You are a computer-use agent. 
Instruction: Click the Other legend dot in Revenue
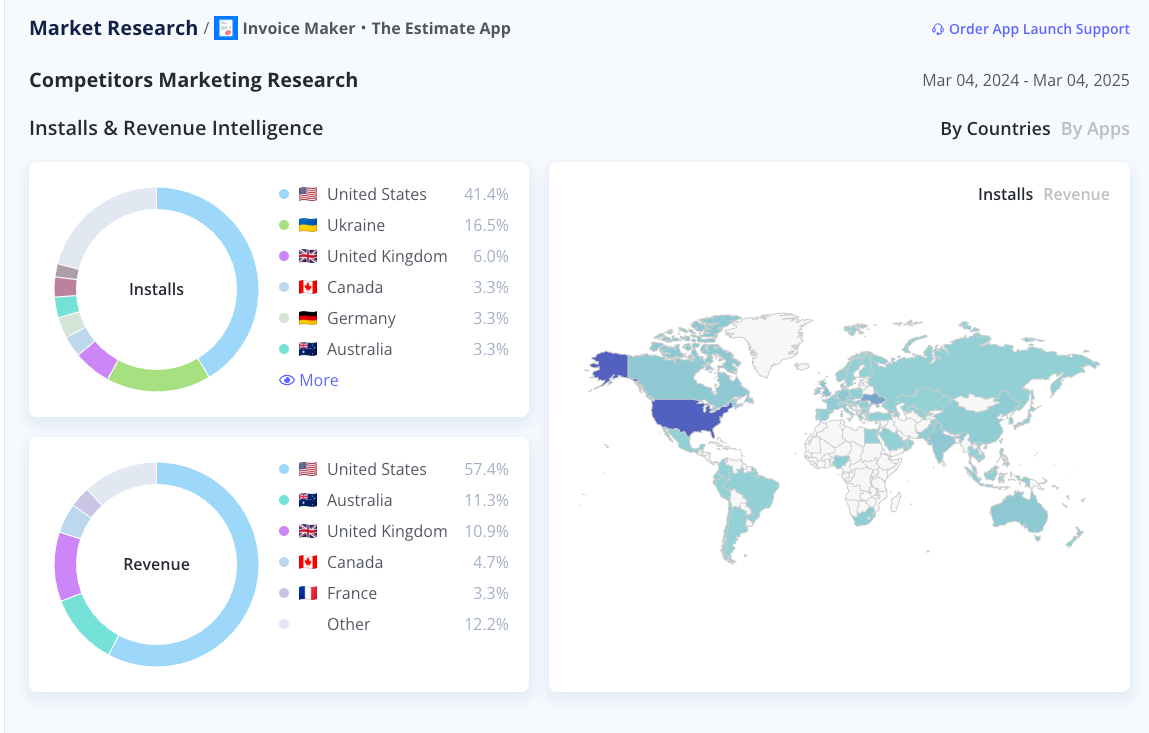click(x=284, y=625)
